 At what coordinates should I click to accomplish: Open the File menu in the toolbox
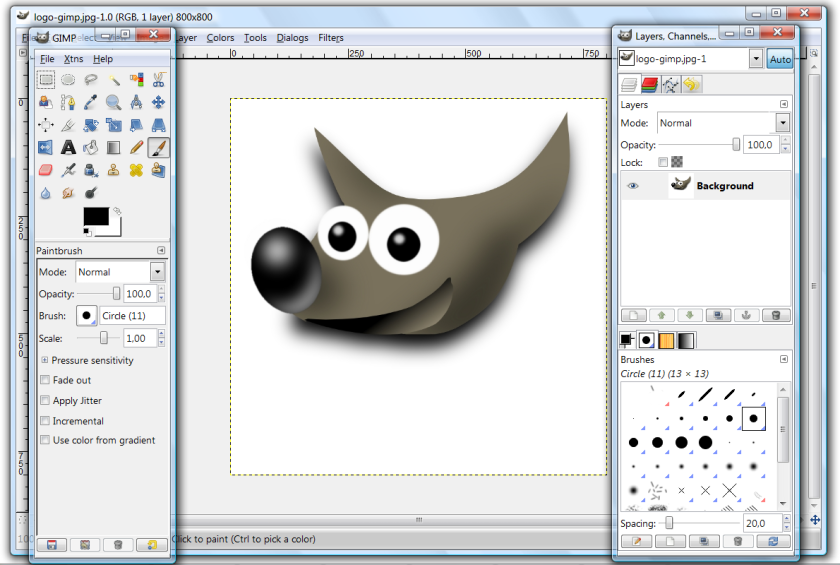pos(47,59)
